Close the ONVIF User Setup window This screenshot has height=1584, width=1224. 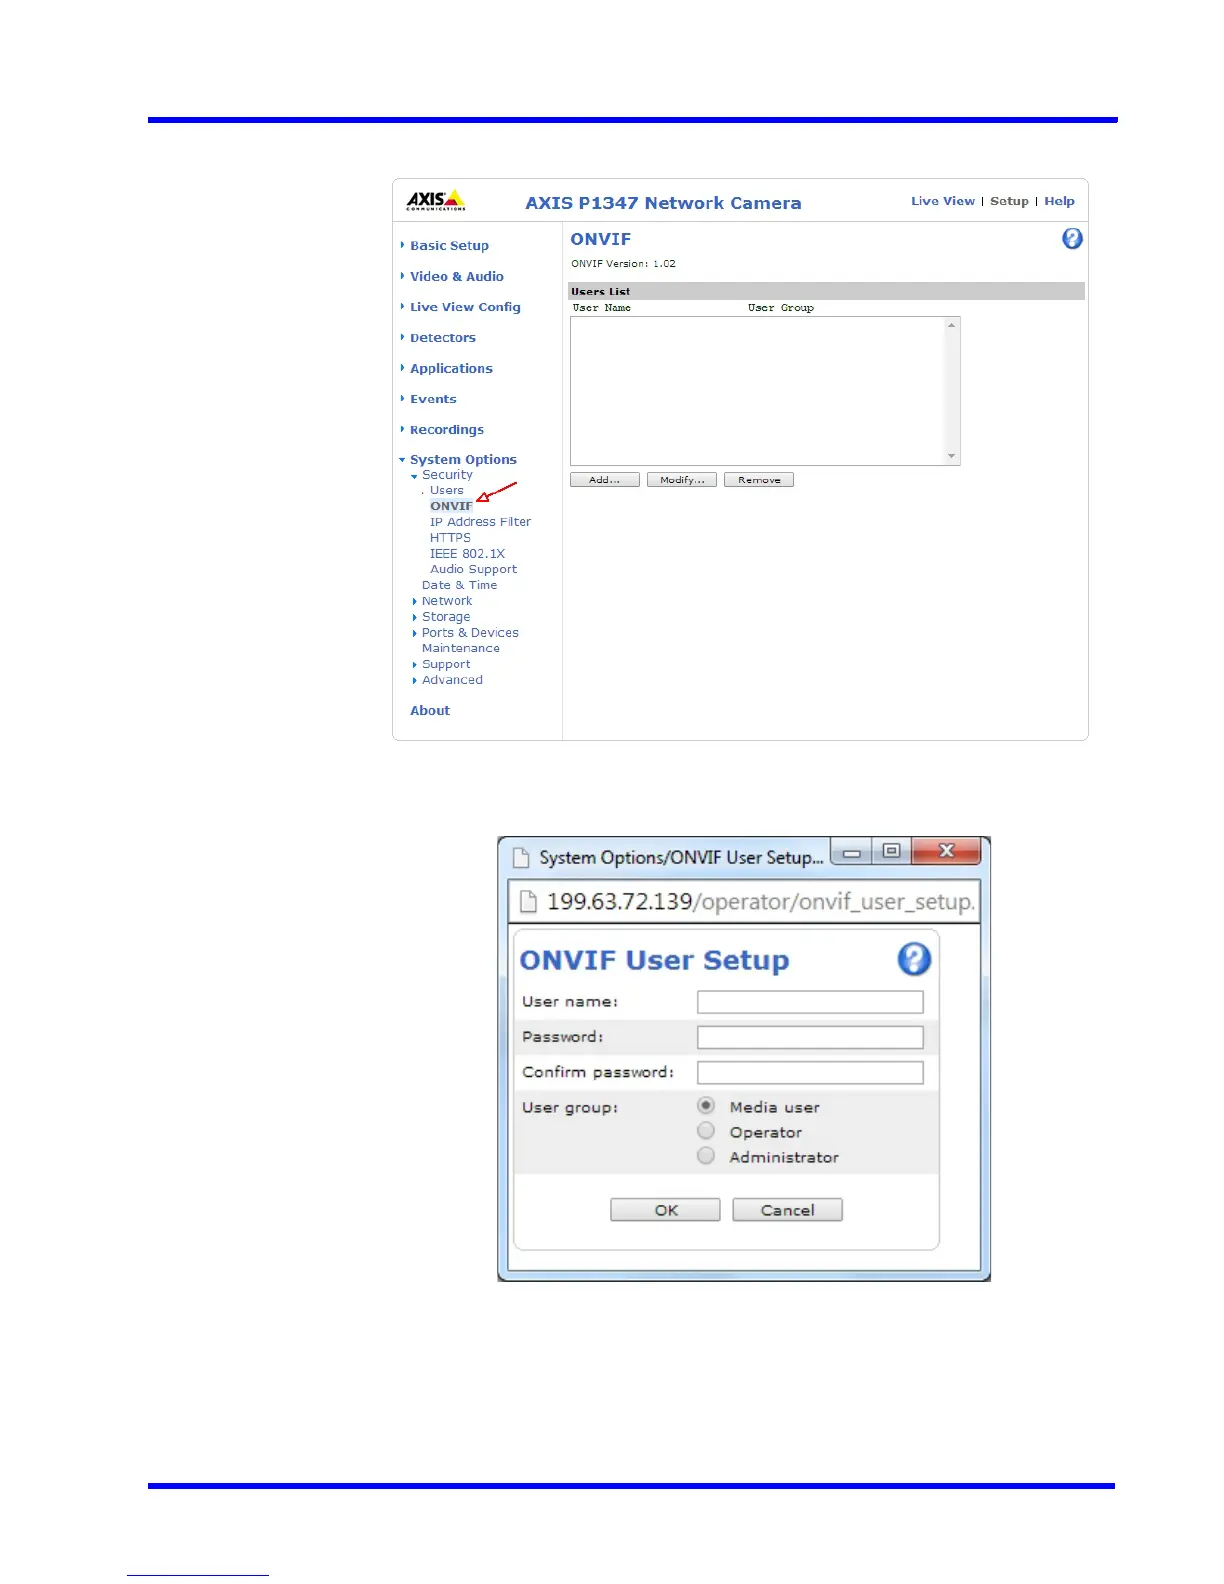(x=947, y=852)
